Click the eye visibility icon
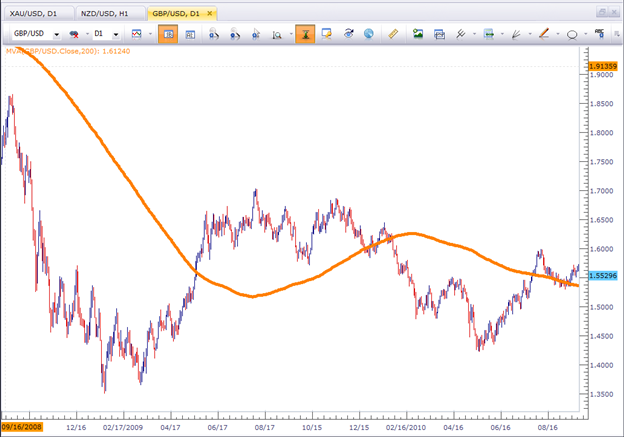Screen dimensions: 624x437 (x=349, y=34)
